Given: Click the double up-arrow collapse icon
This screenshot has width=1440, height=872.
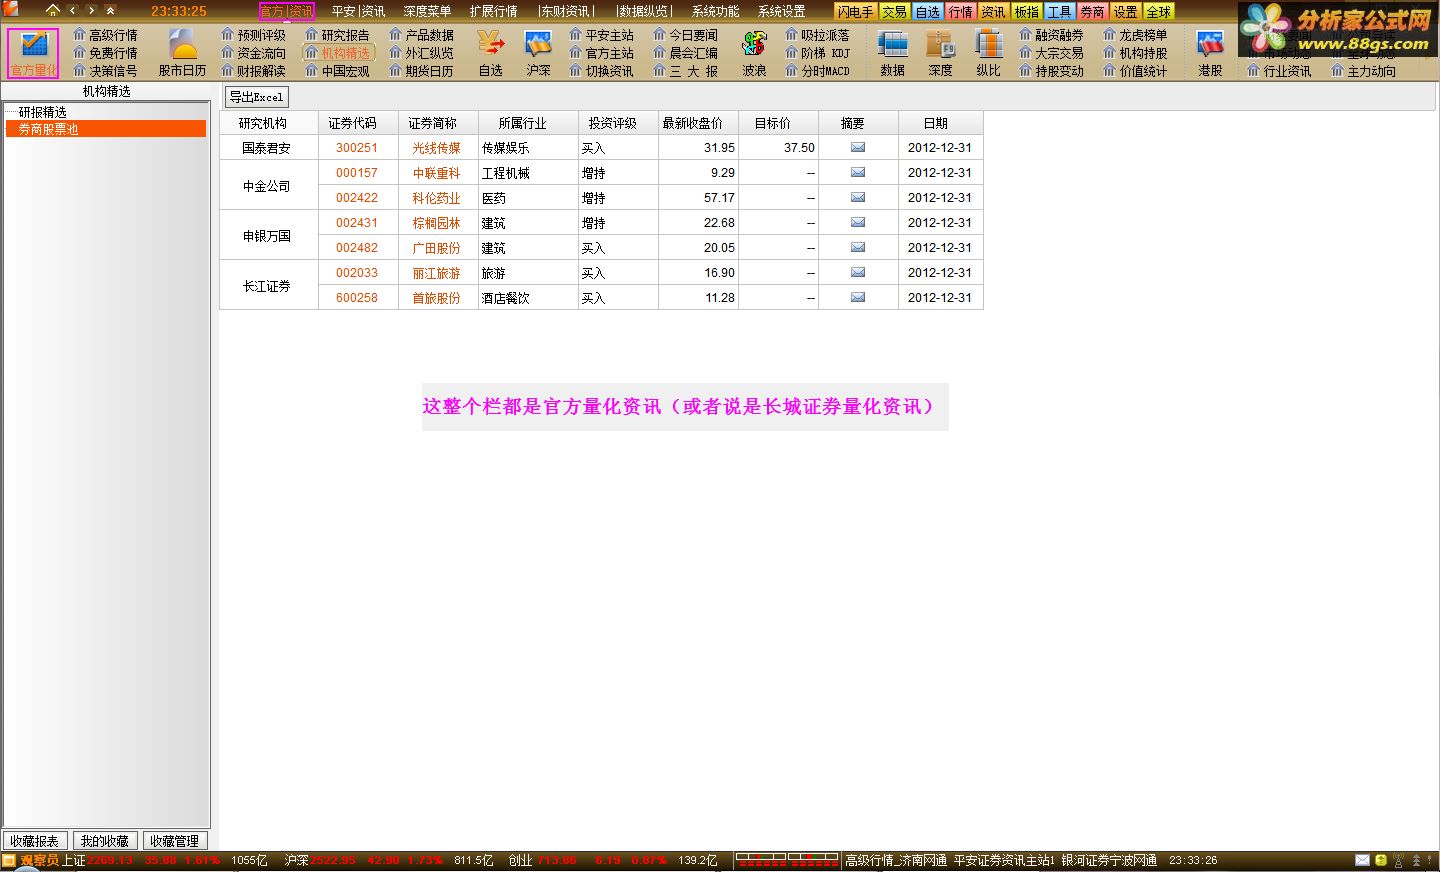Looking at the screenshot, I should 110,10.
